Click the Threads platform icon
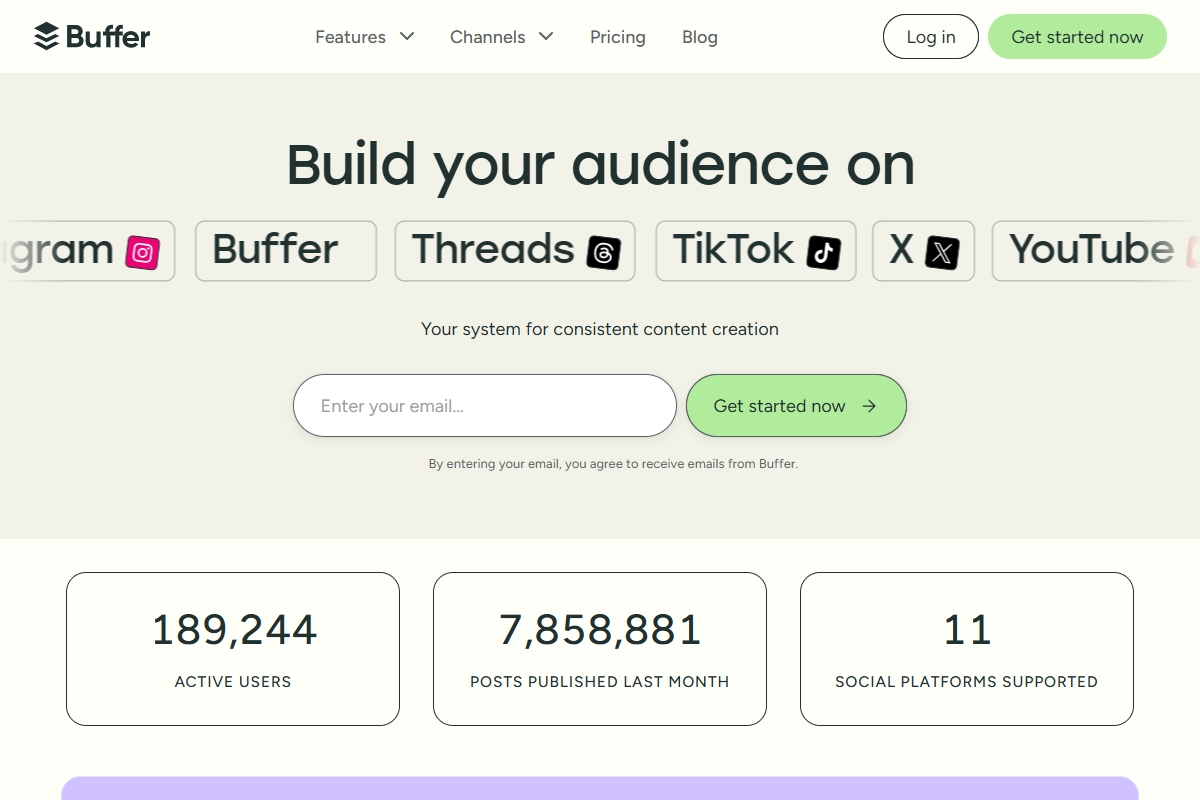 click(604, 252)
